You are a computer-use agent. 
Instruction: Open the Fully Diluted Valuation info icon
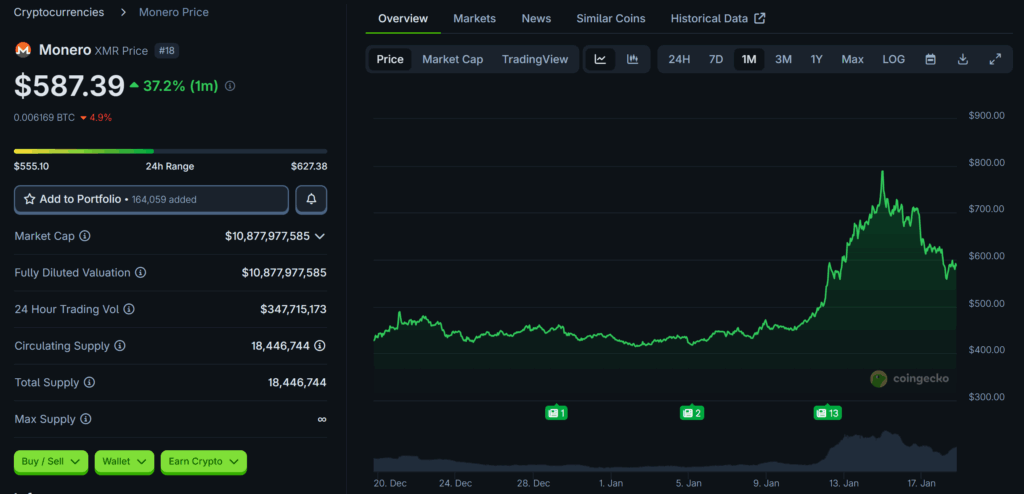(x=140, y=272)
